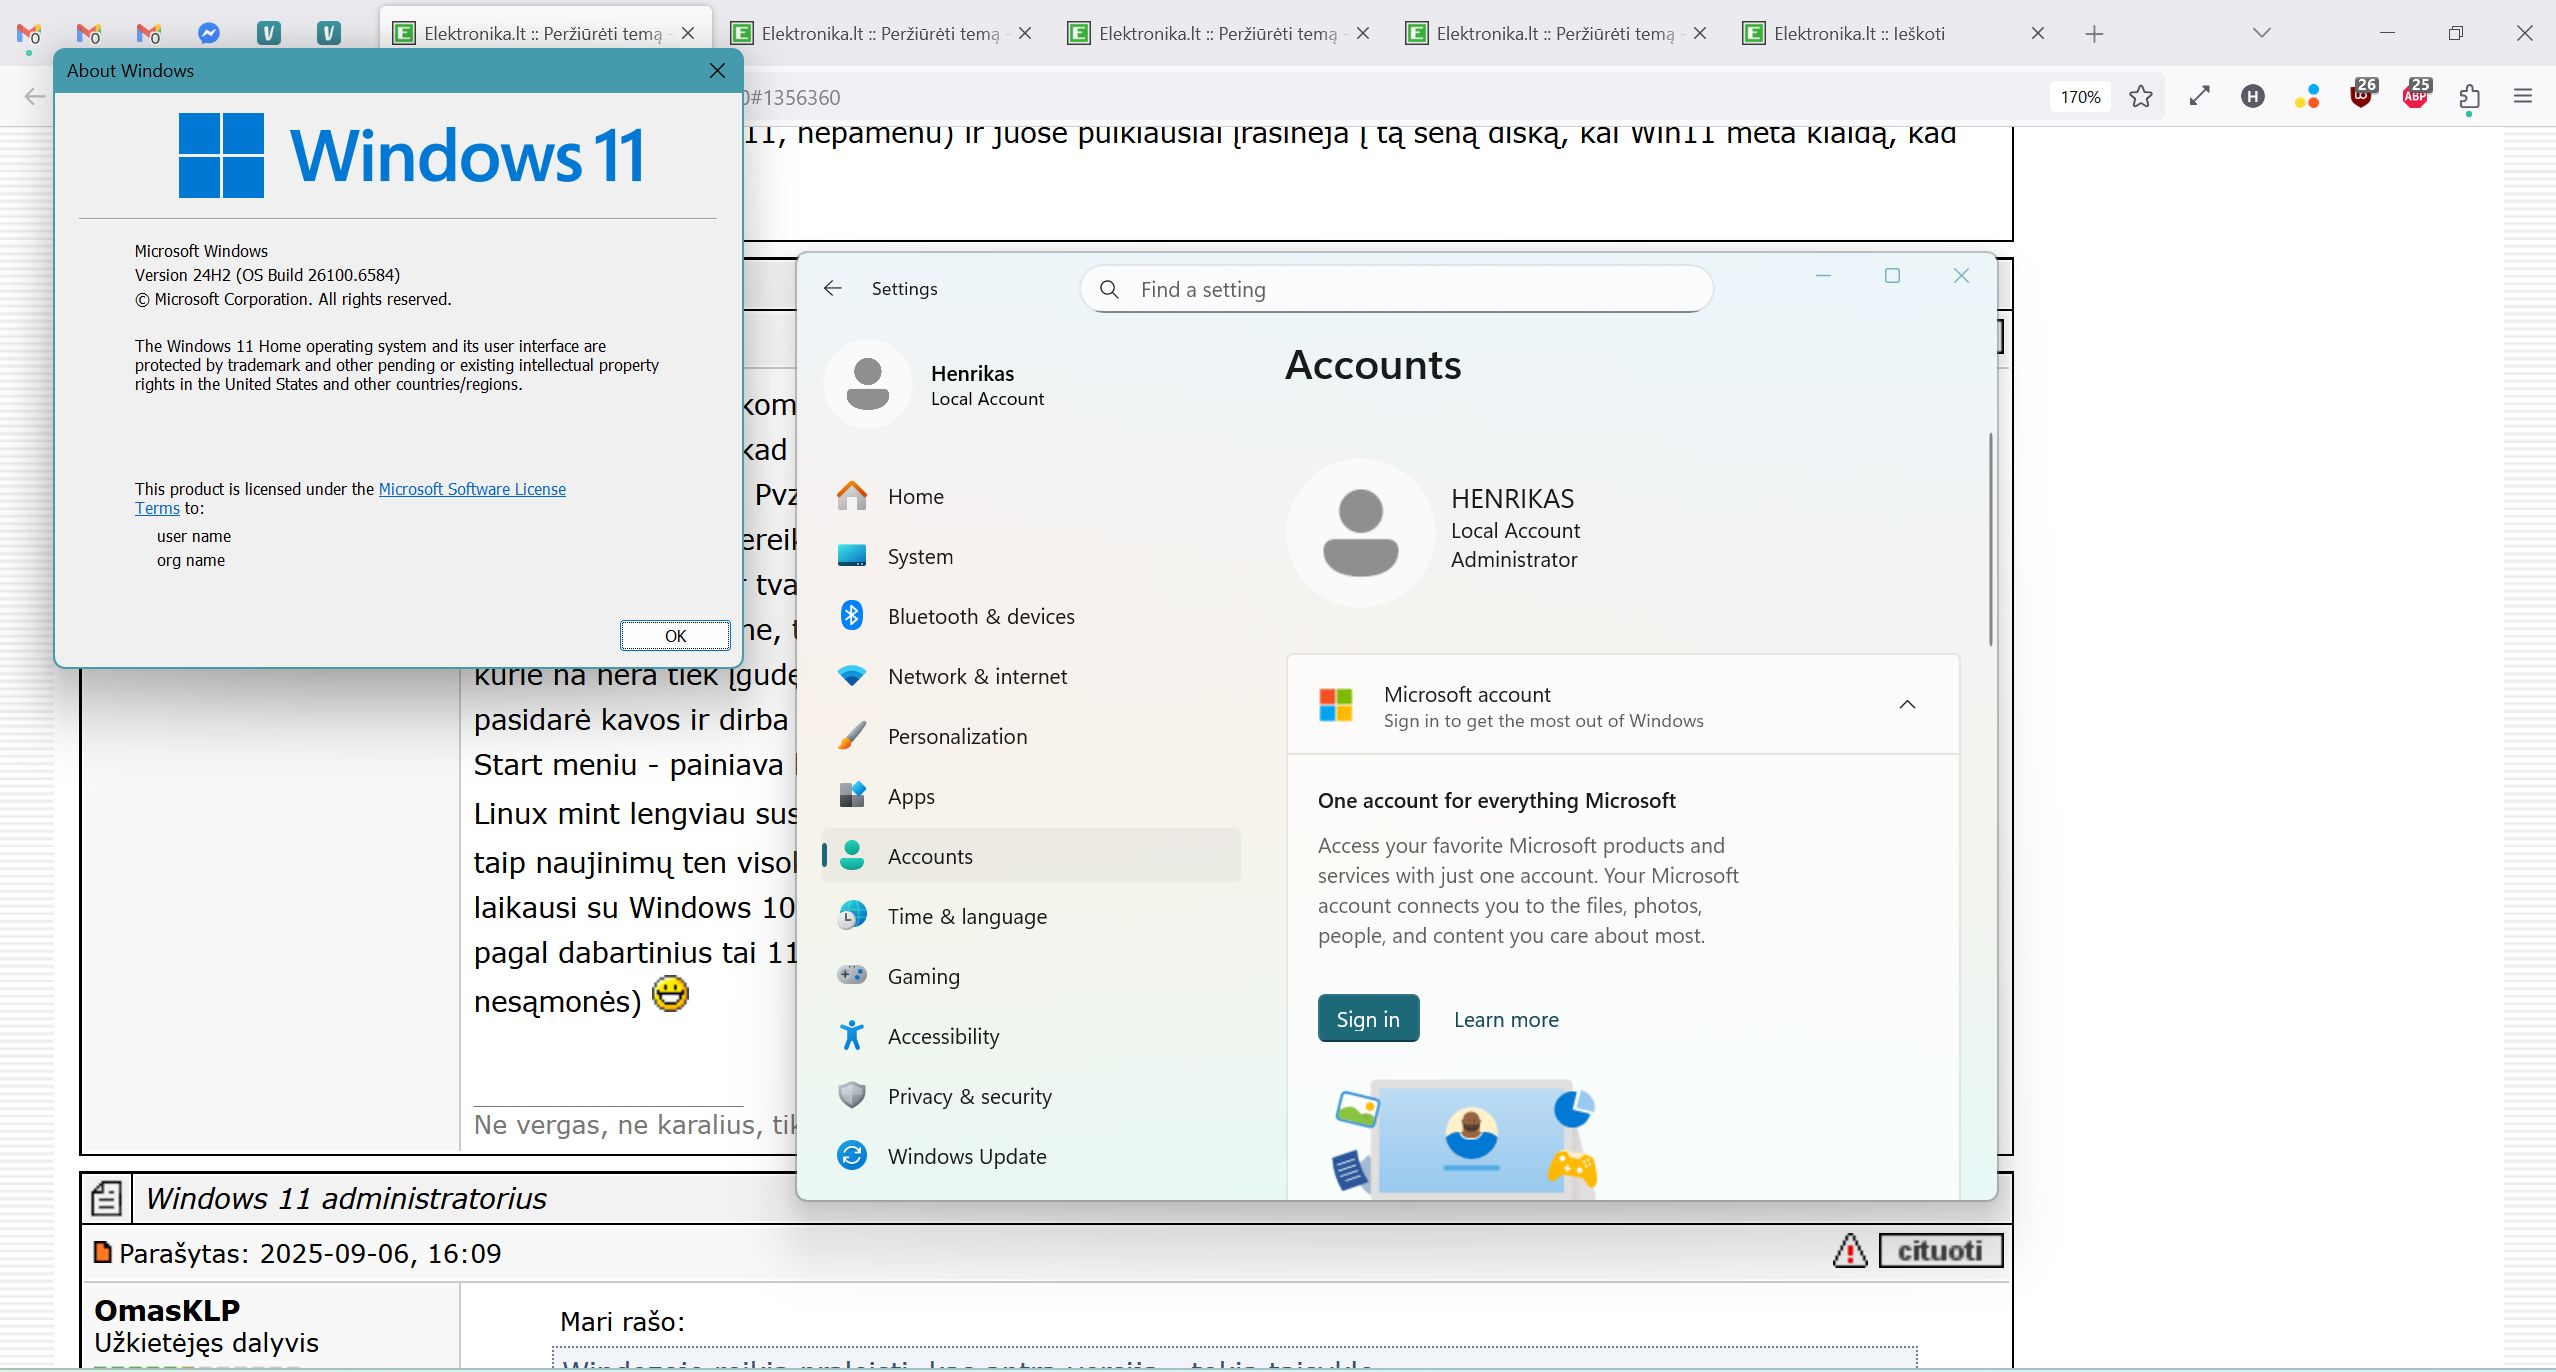This screenshot has width=2556, height=1372.
Task: Open Home in Settings sidebar
Action: click(1031, 496)
